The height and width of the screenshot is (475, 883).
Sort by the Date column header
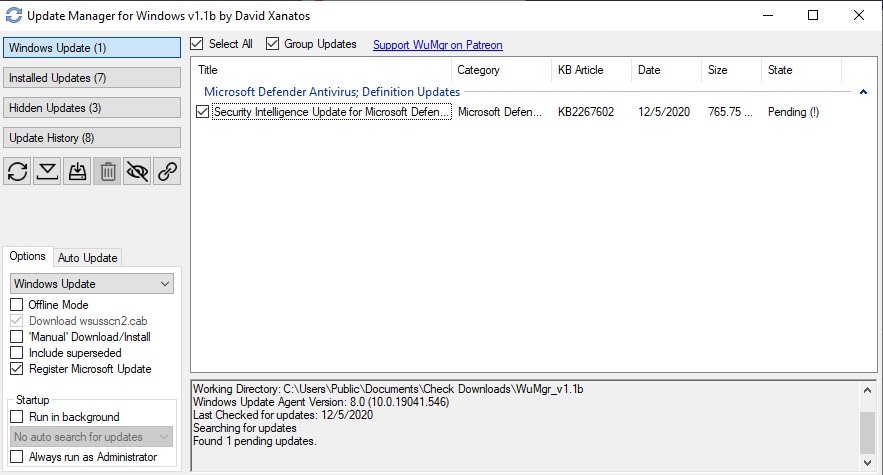(x=666, y=70)
